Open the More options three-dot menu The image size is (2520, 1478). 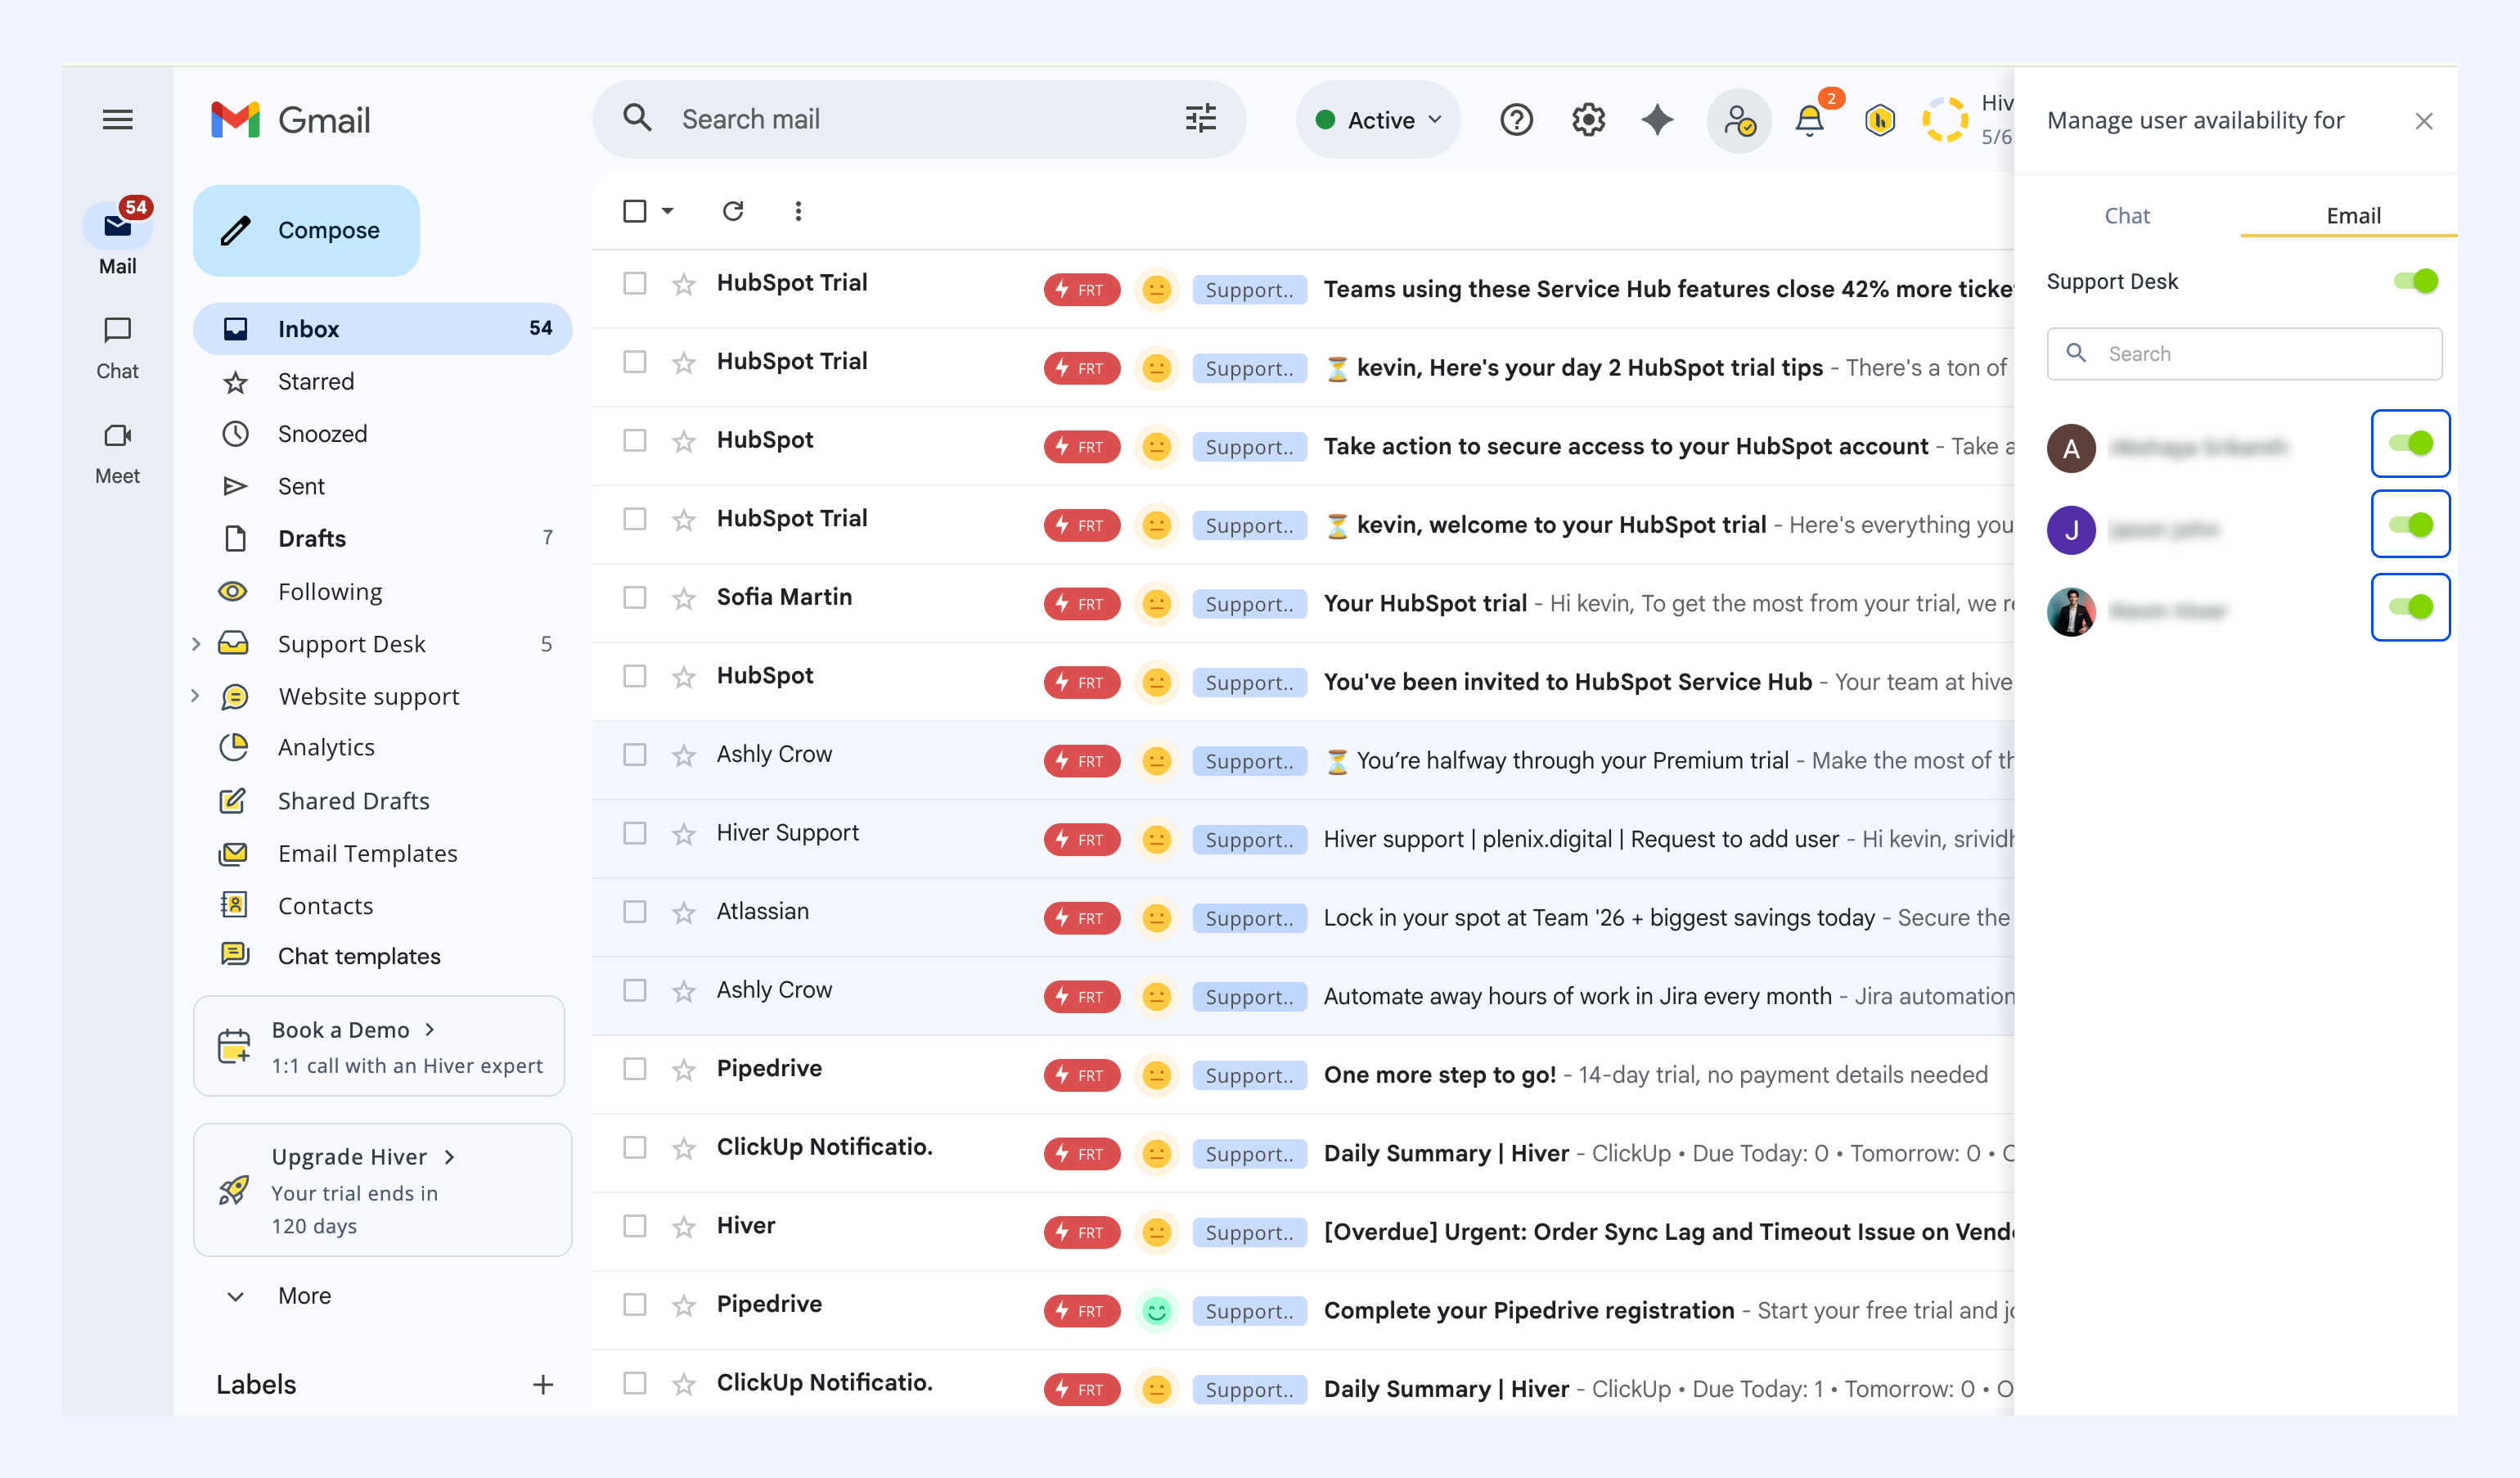click(798, 211)
